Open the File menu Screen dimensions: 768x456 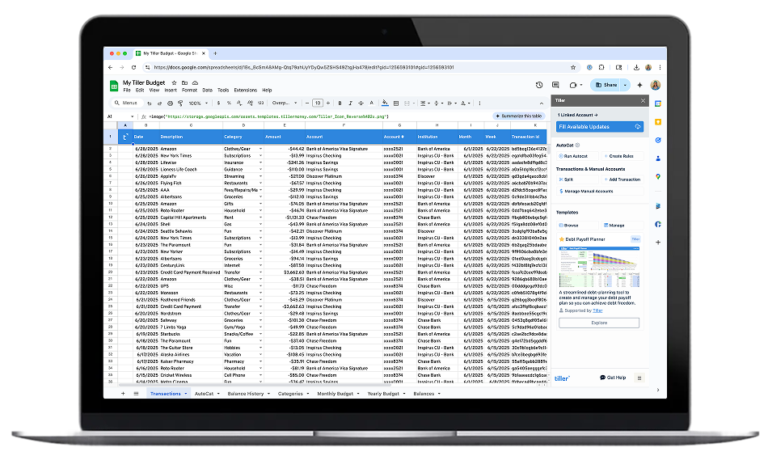(x=127, y=91)
